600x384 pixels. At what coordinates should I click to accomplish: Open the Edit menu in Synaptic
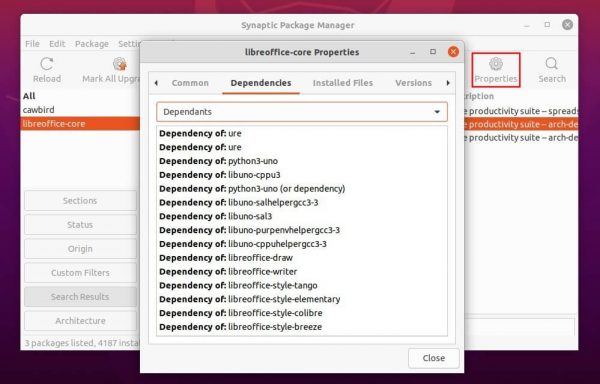[57, 44]
